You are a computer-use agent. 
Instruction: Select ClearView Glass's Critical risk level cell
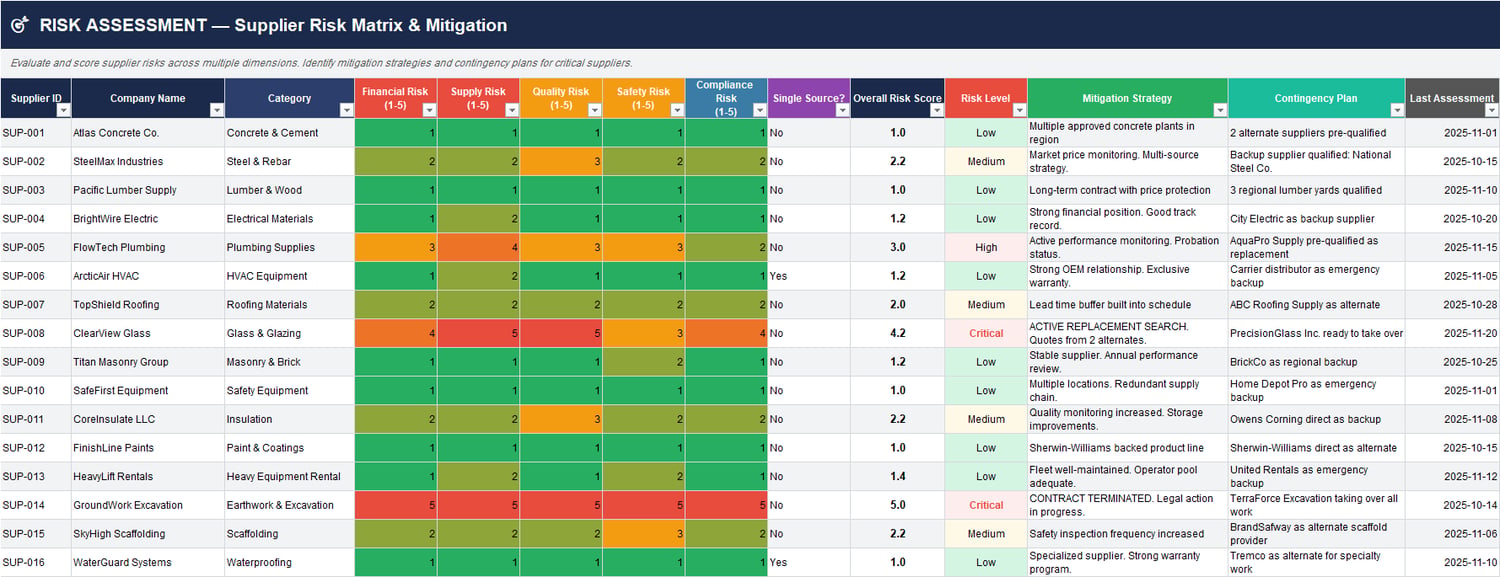[986, 333]
